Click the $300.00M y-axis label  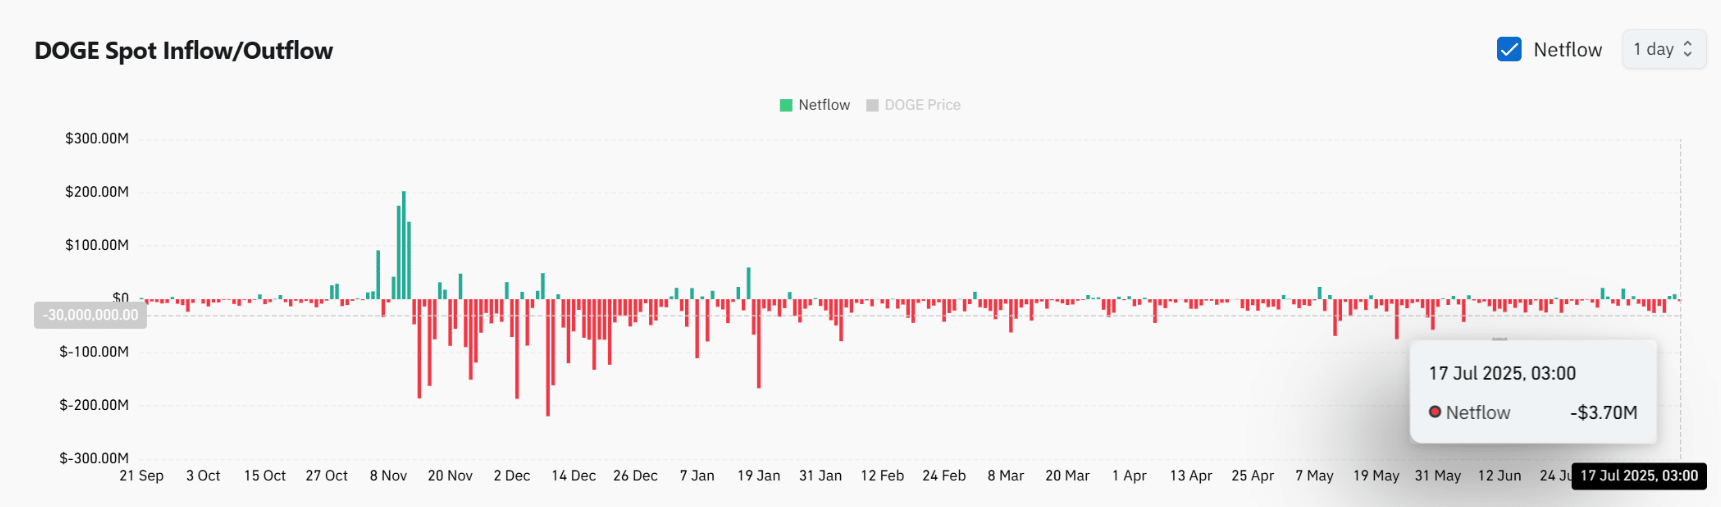97,138
